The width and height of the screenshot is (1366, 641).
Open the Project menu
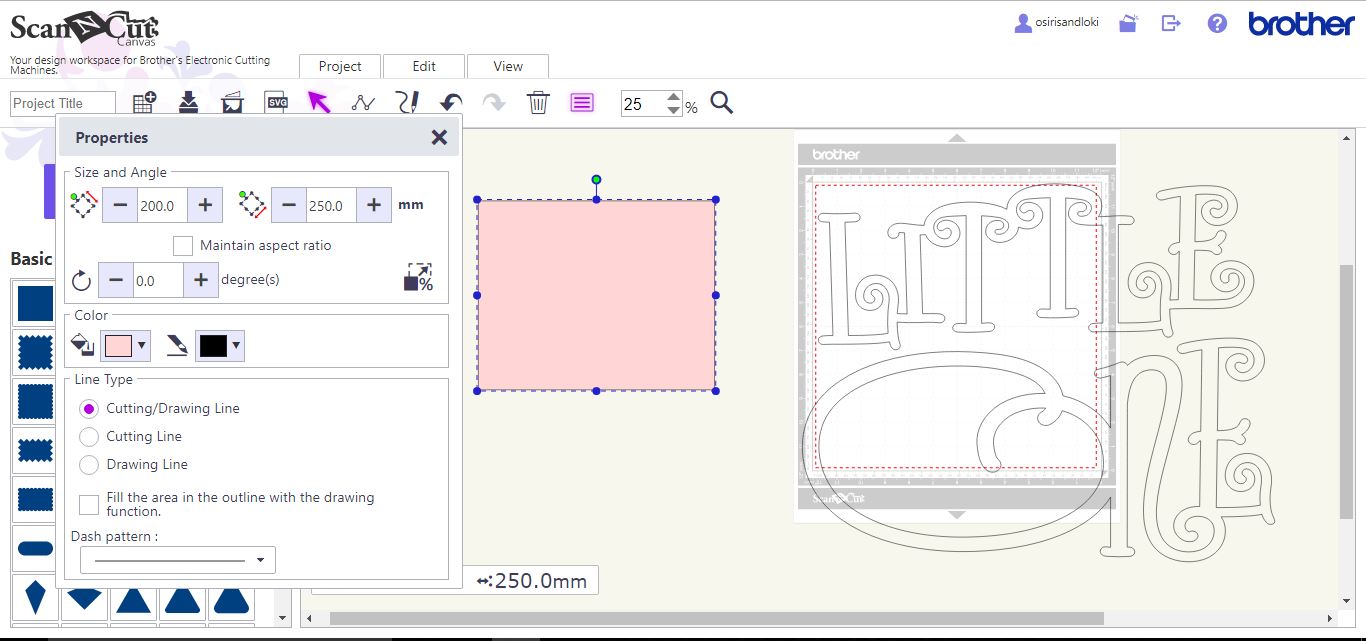pyautogui.click(x=339, y=66)
